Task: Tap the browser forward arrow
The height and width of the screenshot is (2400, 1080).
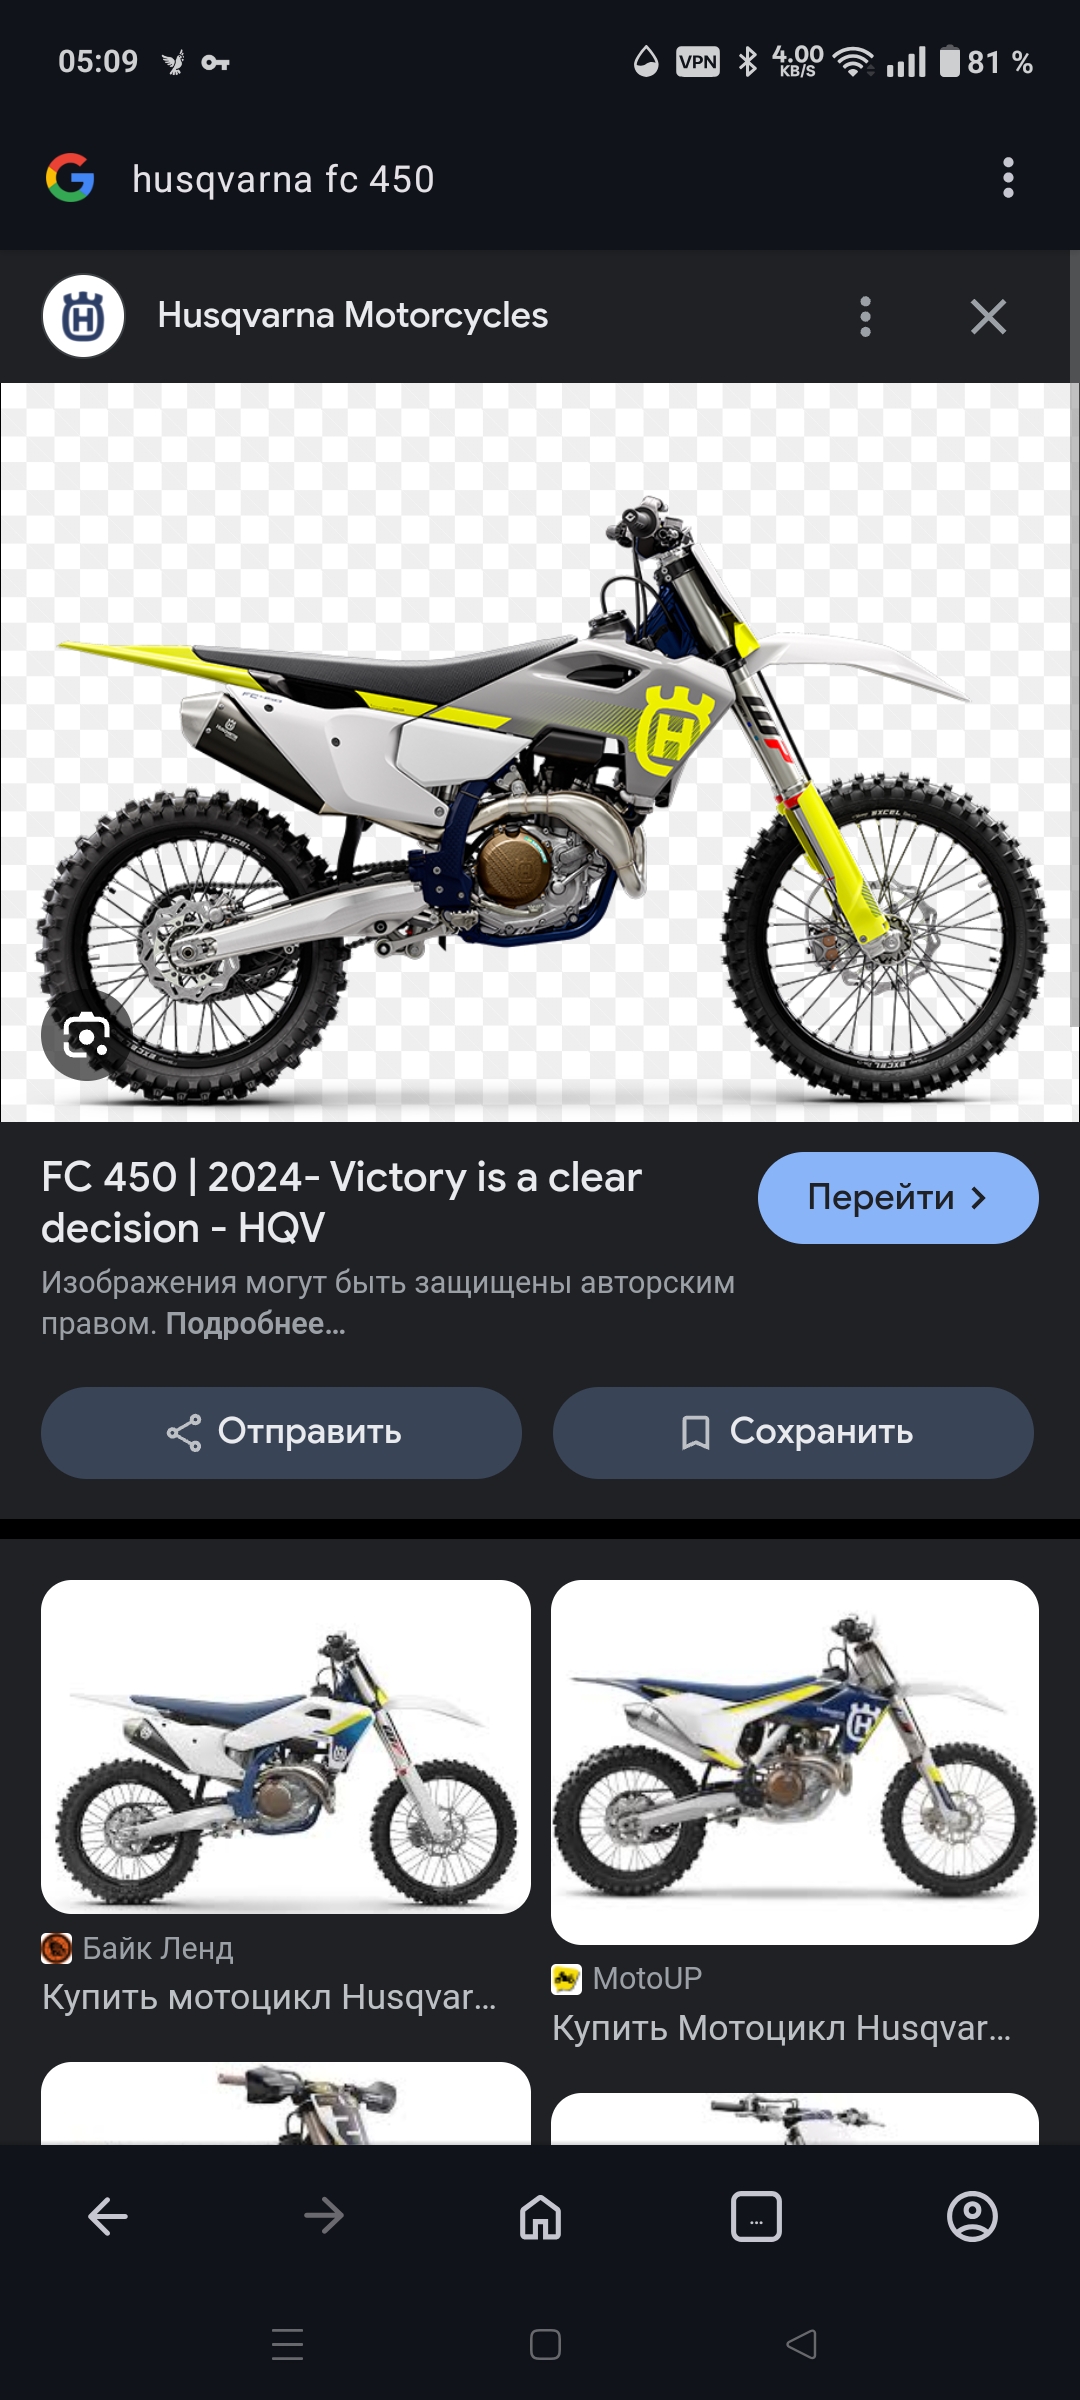Action: (324, 2217)
